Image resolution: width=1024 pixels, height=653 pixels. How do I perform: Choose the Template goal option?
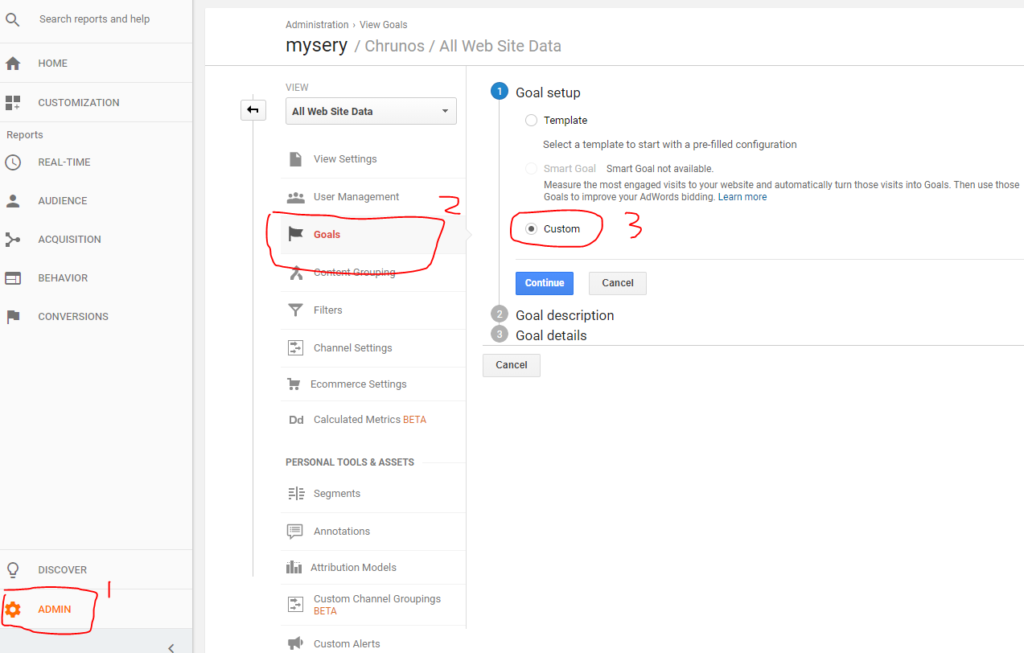click(531, 120)
